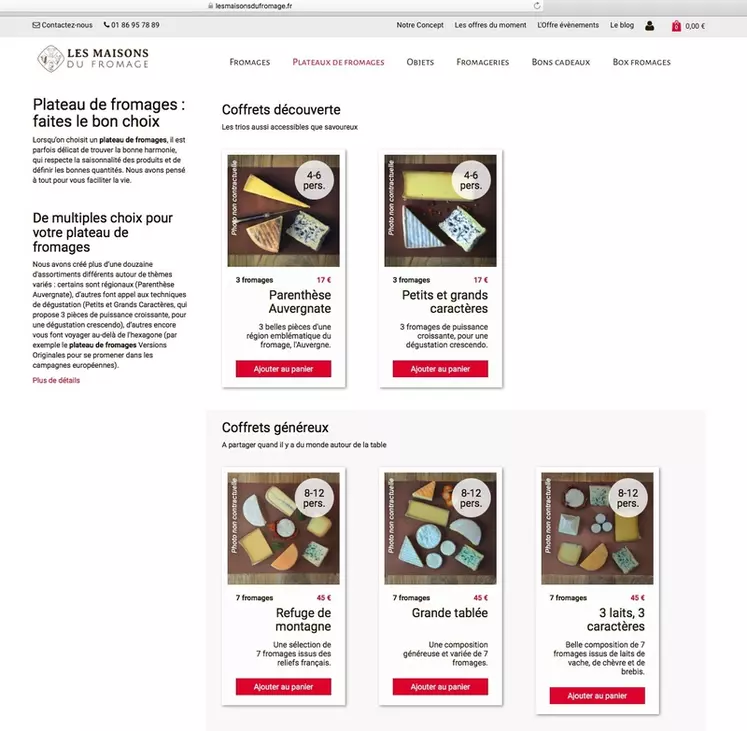The width and height of the screenshot is (747, 731).
Task: Open Petits et grands caractères photo
Action: point(440,211)
